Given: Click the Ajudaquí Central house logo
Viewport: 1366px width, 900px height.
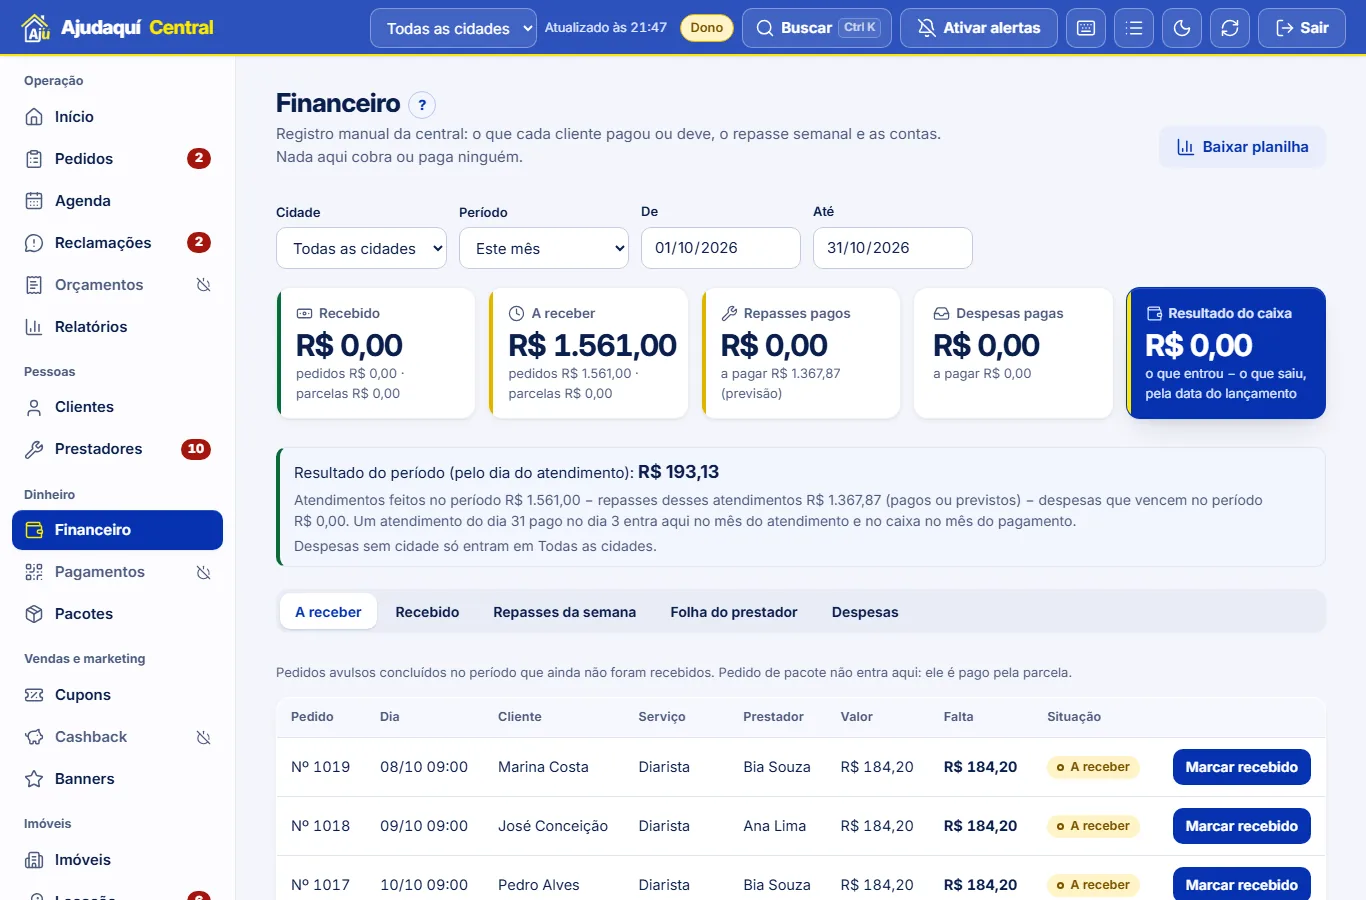Looking at the screenshot, I should coord(36,28).
